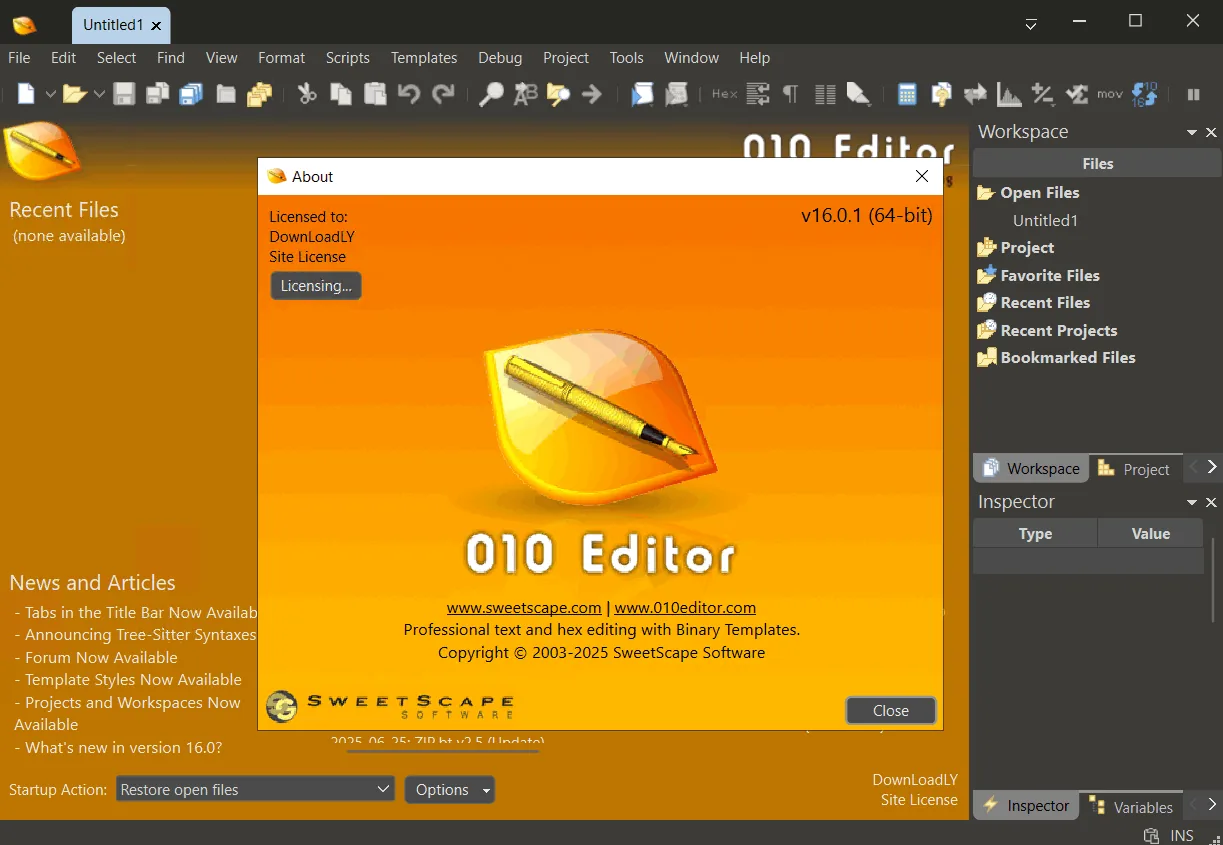Click the Open File folder icon
This screenshot has height=845, width=1223.
(74, 94)
